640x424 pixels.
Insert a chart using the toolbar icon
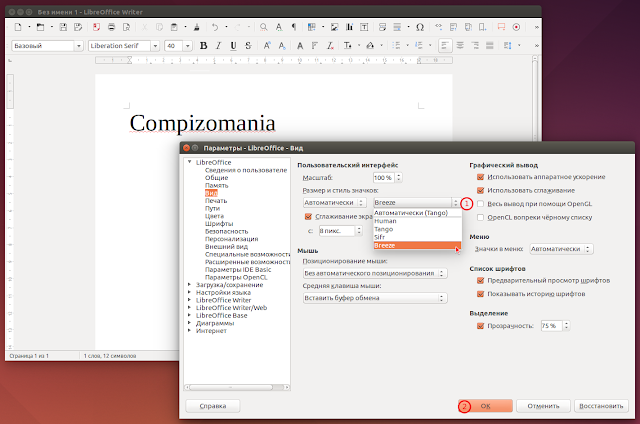click(x=349, y=27)
